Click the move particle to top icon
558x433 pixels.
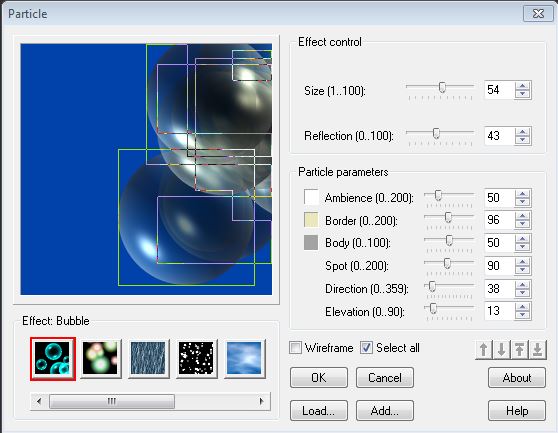[x=520, y=349]
